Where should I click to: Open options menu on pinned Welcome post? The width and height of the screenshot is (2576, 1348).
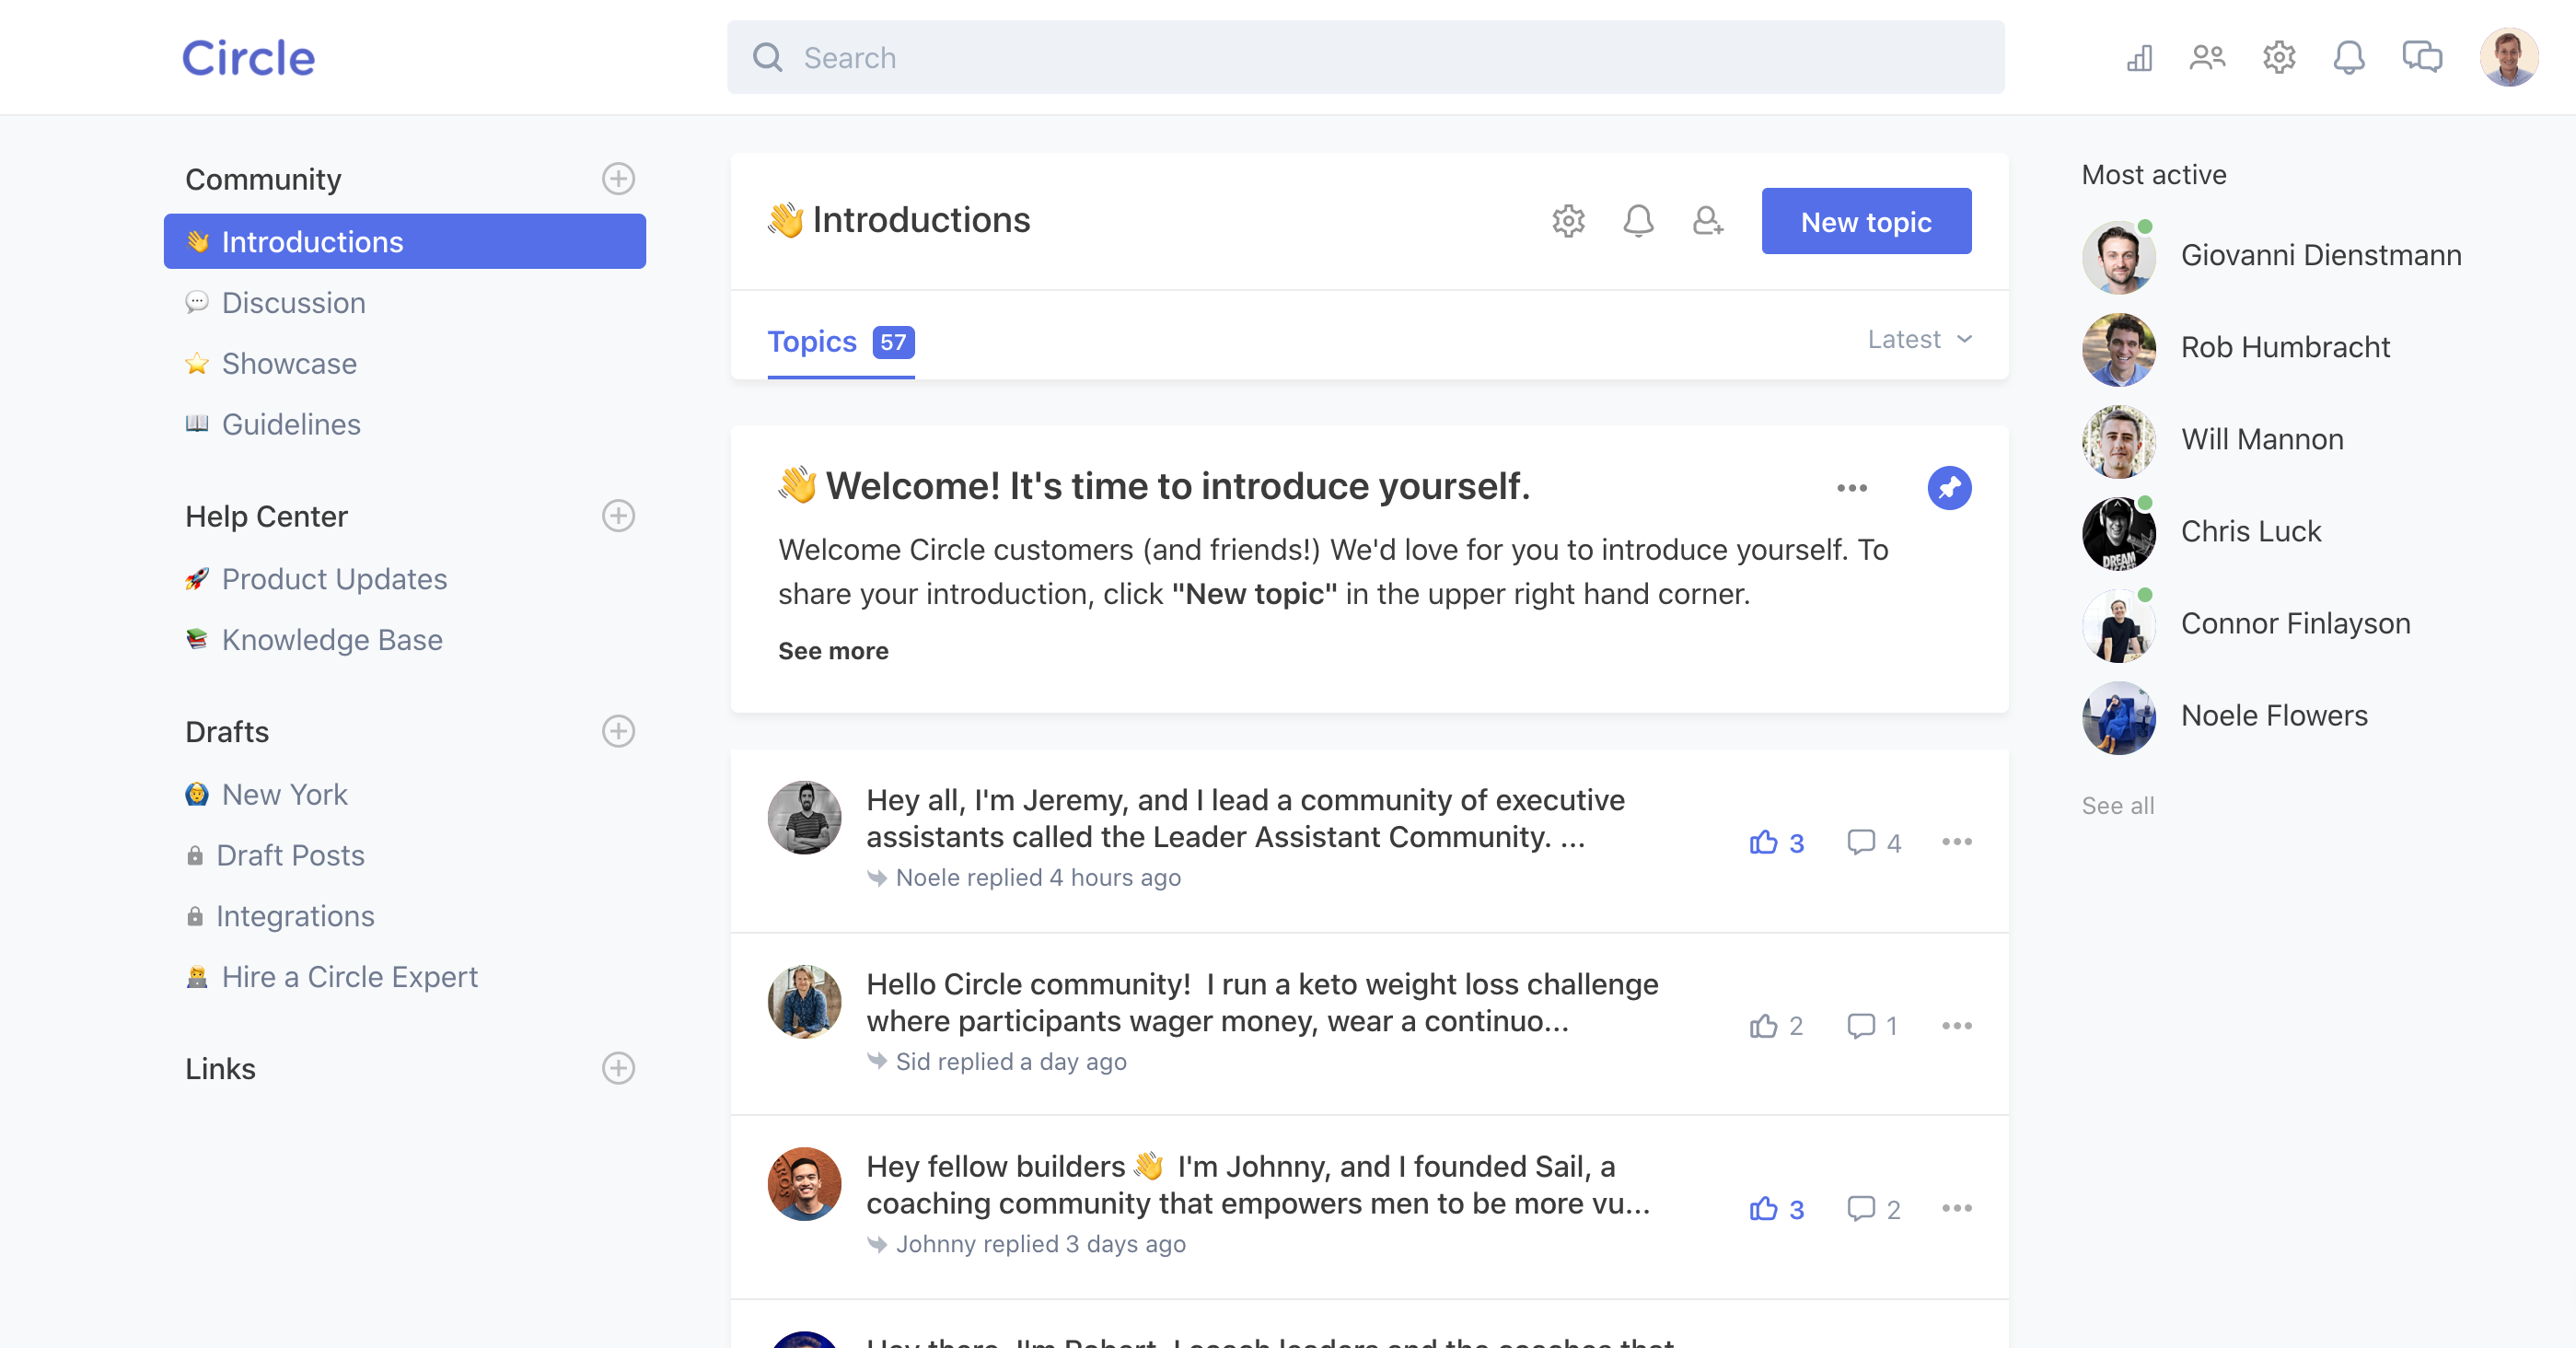click(1852, 488)
